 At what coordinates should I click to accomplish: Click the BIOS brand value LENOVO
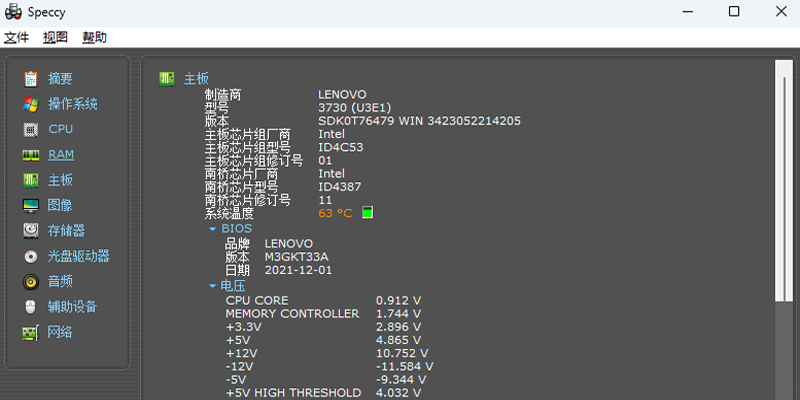pyautogui.click(x=289, y=244)
